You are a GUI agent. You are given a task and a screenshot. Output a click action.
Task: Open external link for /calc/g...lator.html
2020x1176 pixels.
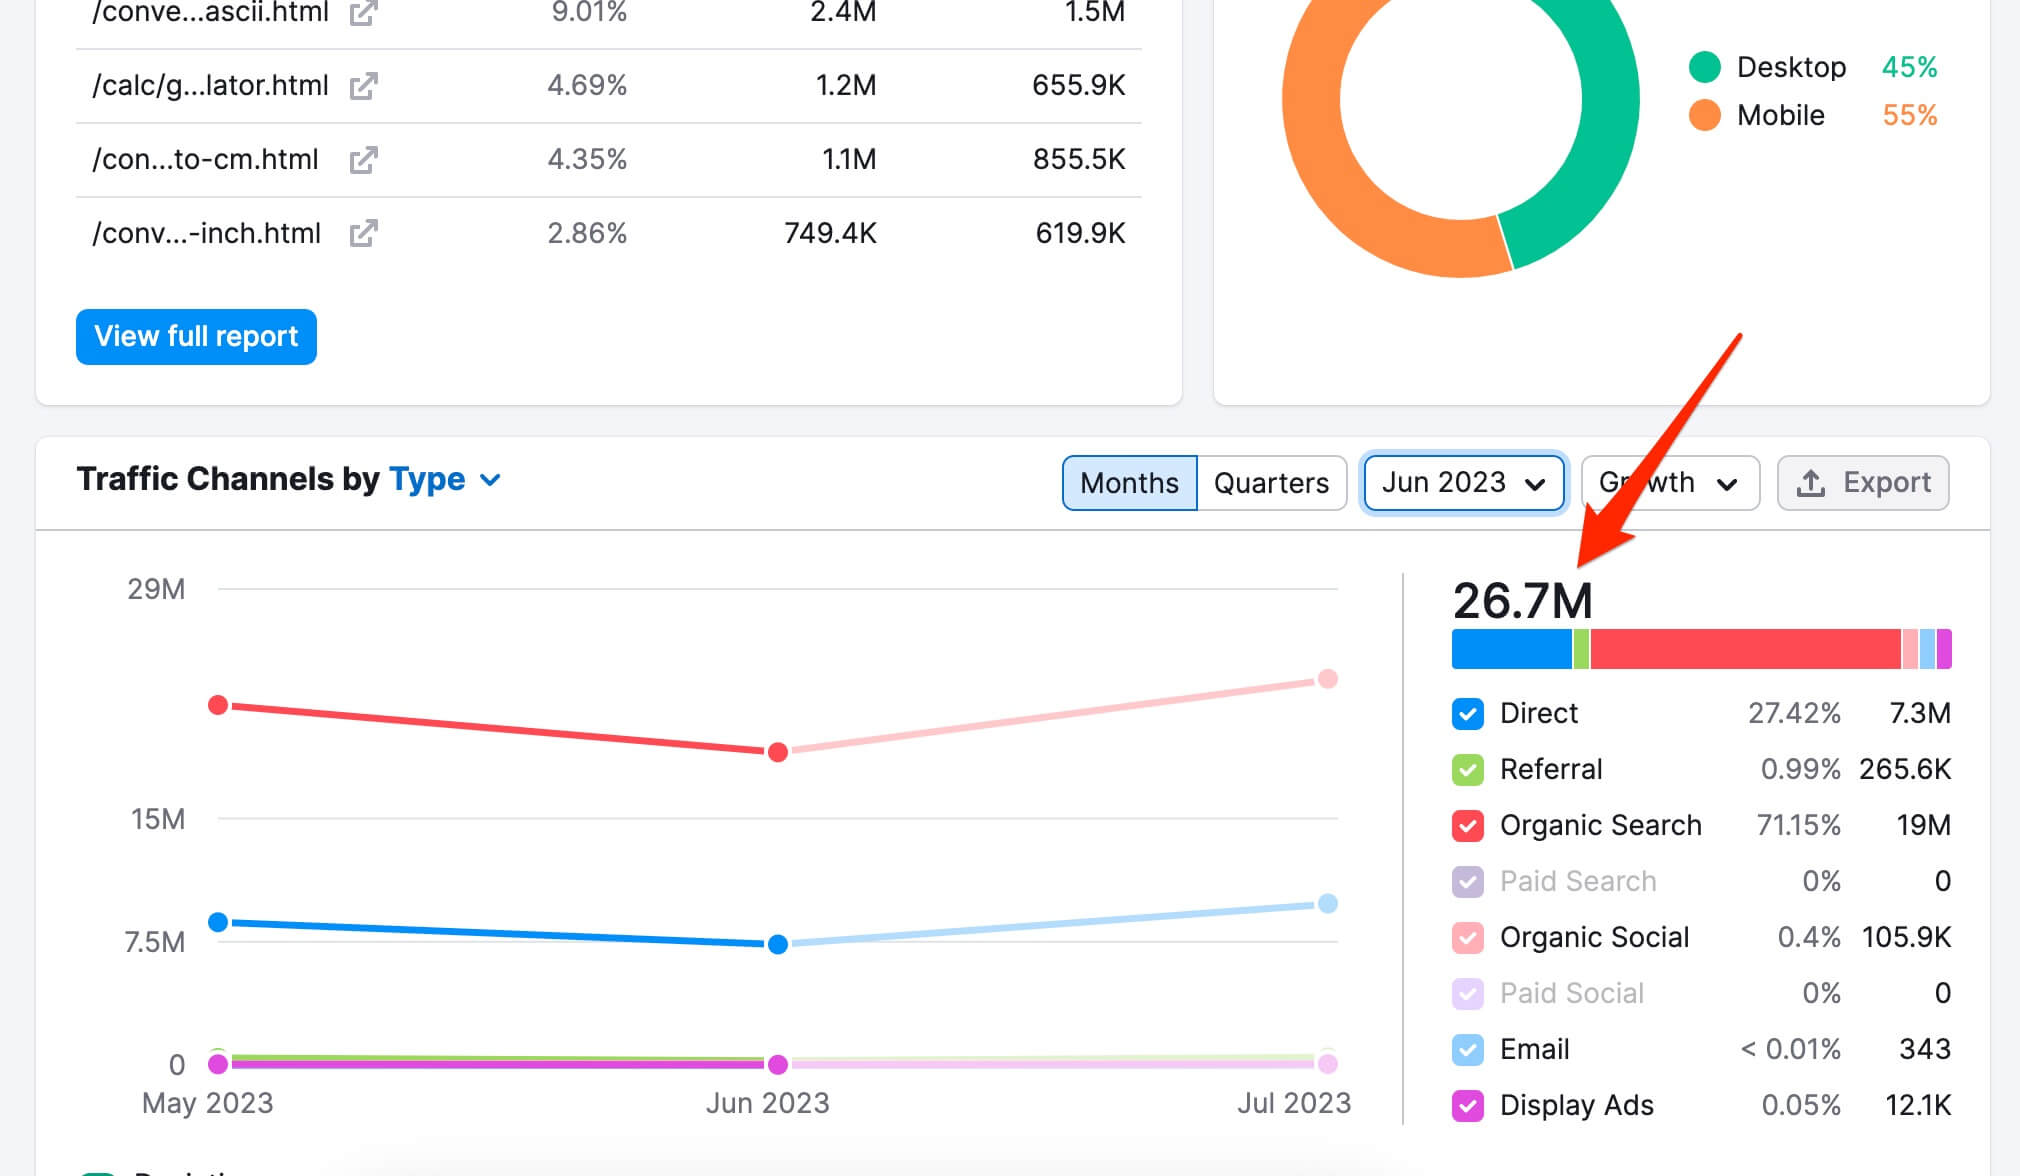point(363,86)
